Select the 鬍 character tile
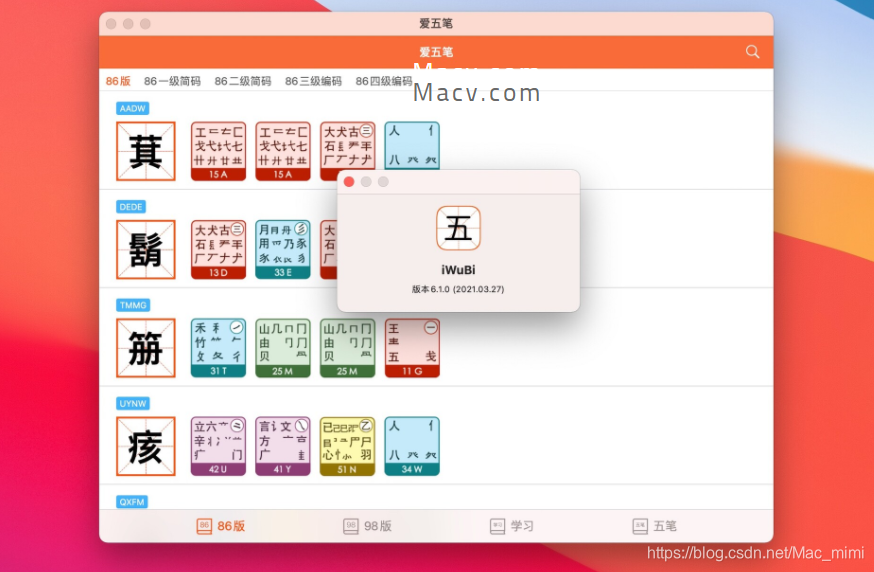874x572 pixels. point(146,249)
